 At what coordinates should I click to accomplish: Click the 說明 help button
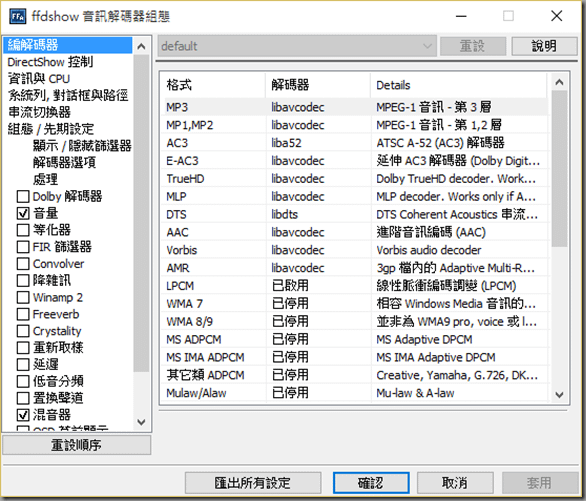click(544, 46)
